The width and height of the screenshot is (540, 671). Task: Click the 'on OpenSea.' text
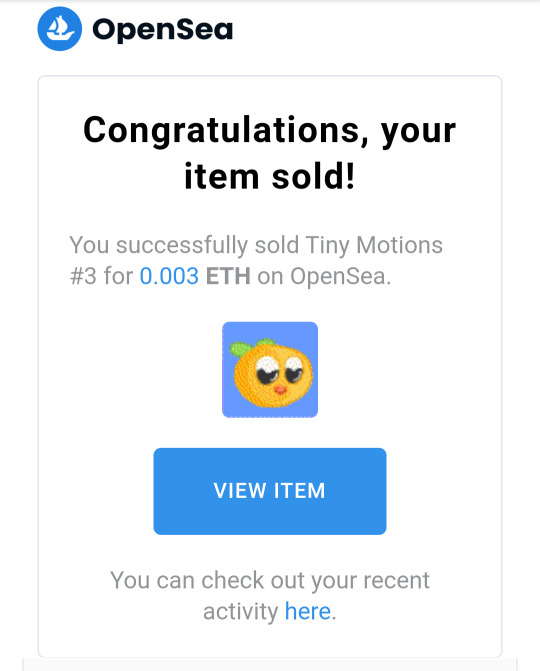tap(324, 276)
